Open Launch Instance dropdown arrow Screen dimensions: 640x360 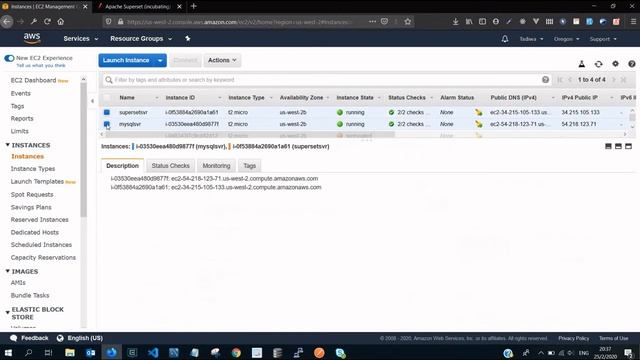click(x=160, y=60)
